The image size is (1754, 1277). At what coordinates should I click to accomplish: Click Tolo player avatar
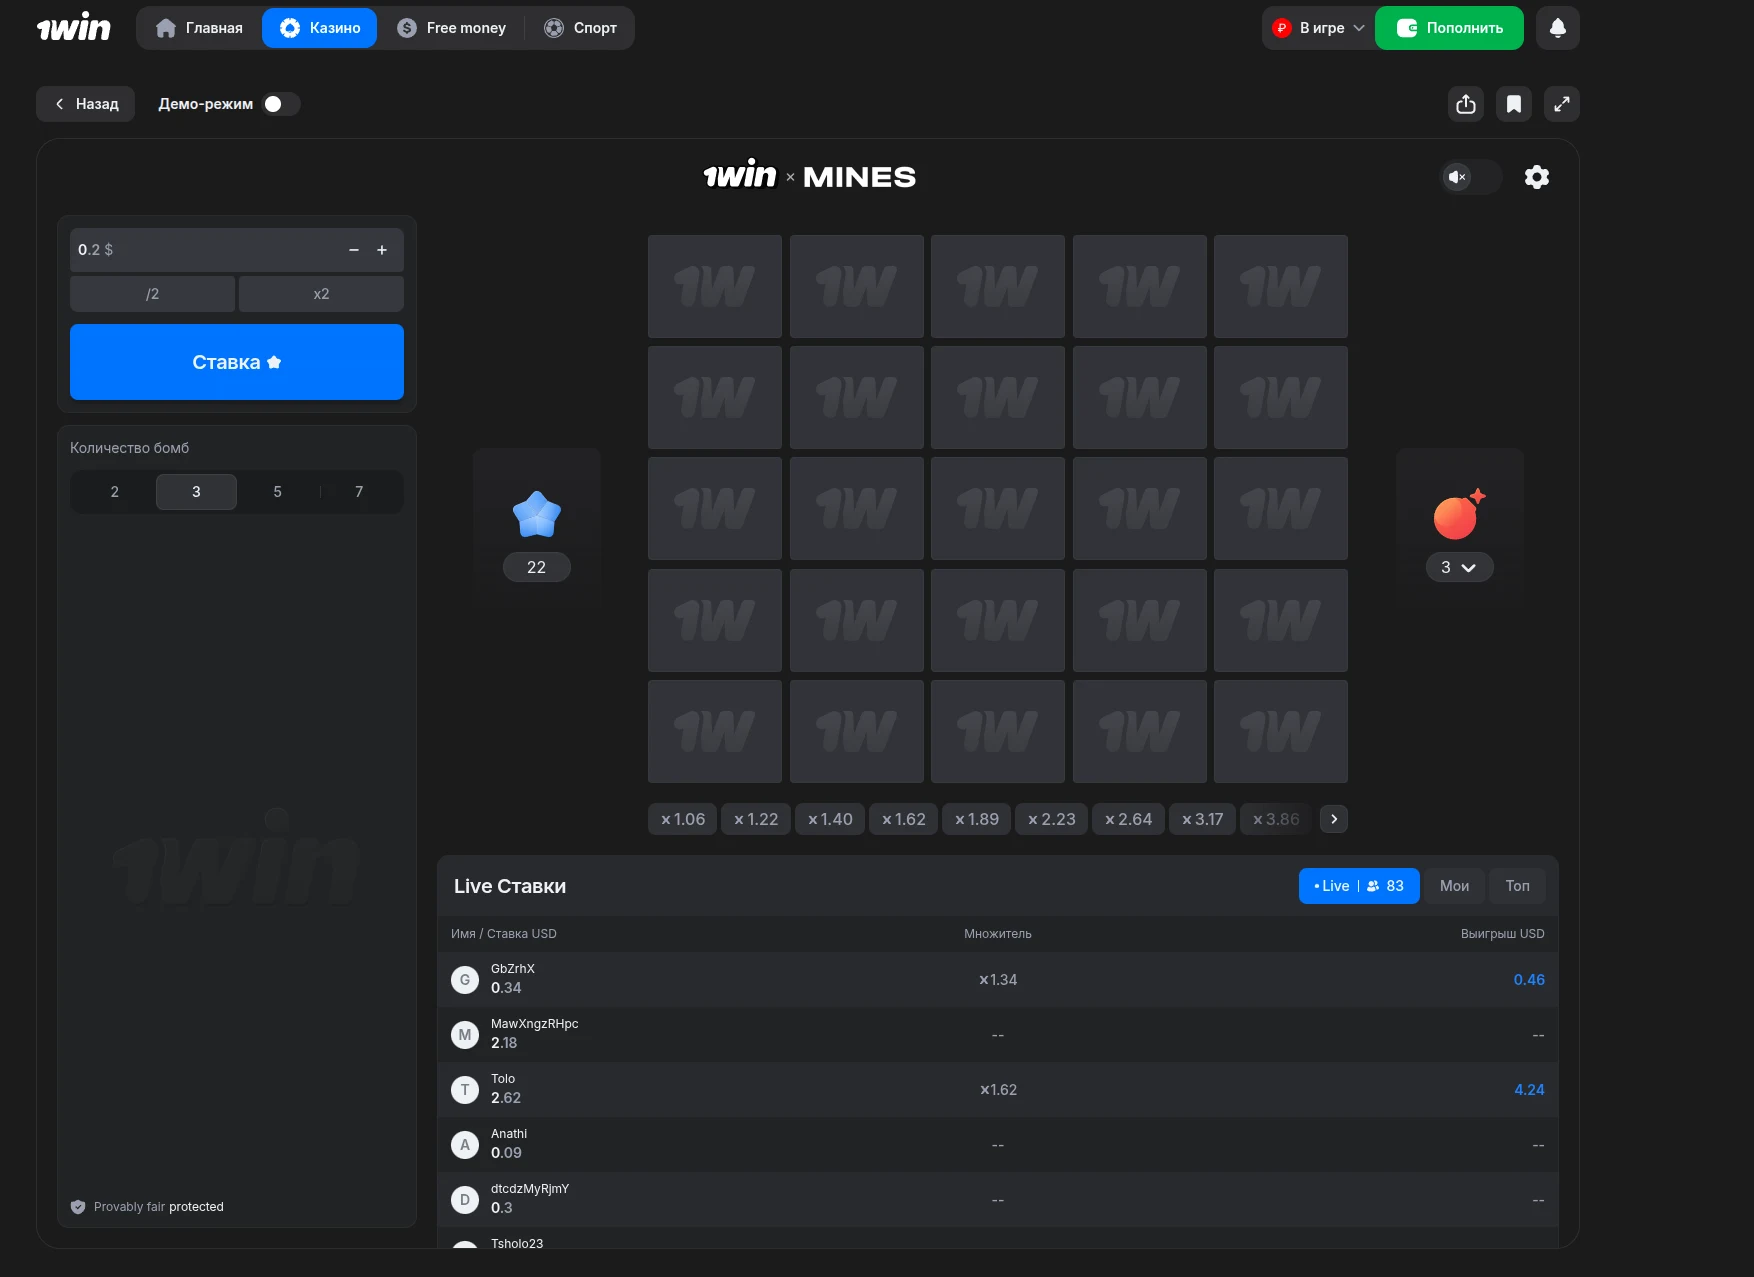pyautogui.click(x=465, y=1090)
